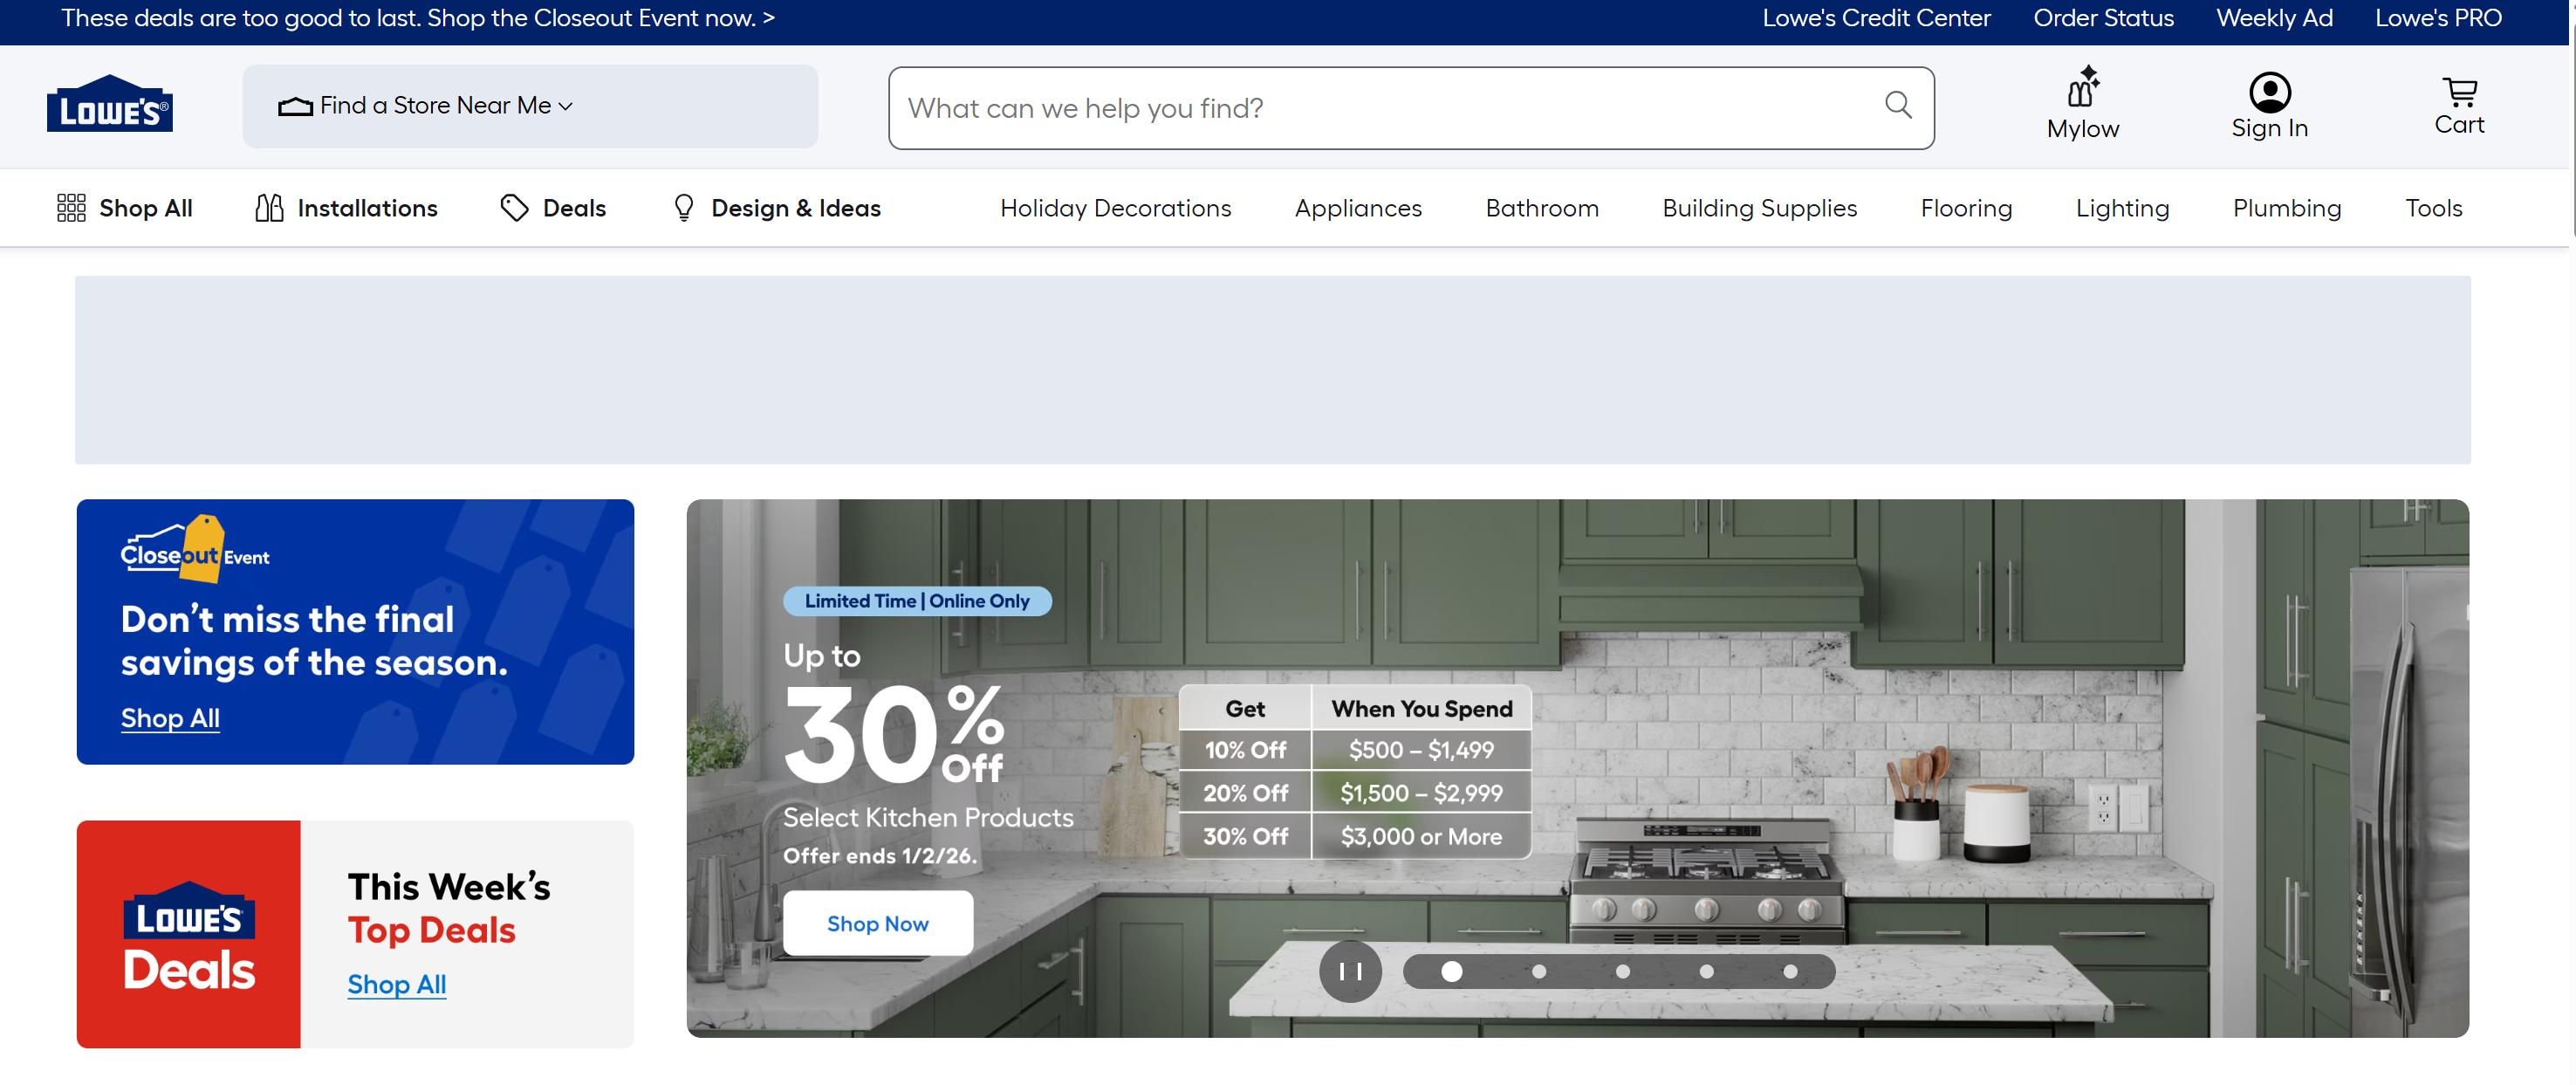The width and height of the screenshot is (2576, 1085).
Task: Open the Holiday Decorations menu
Action: point(1115,208)
